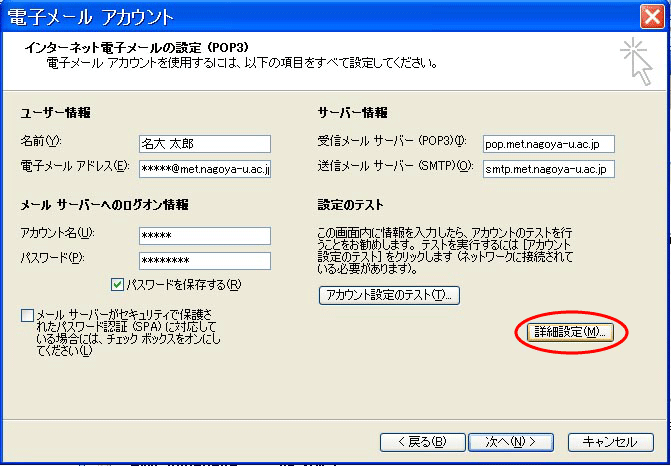Uncheck パスワードを保存する checkbox
This screenshot has height=466, width=671.
tap(117, 285)
